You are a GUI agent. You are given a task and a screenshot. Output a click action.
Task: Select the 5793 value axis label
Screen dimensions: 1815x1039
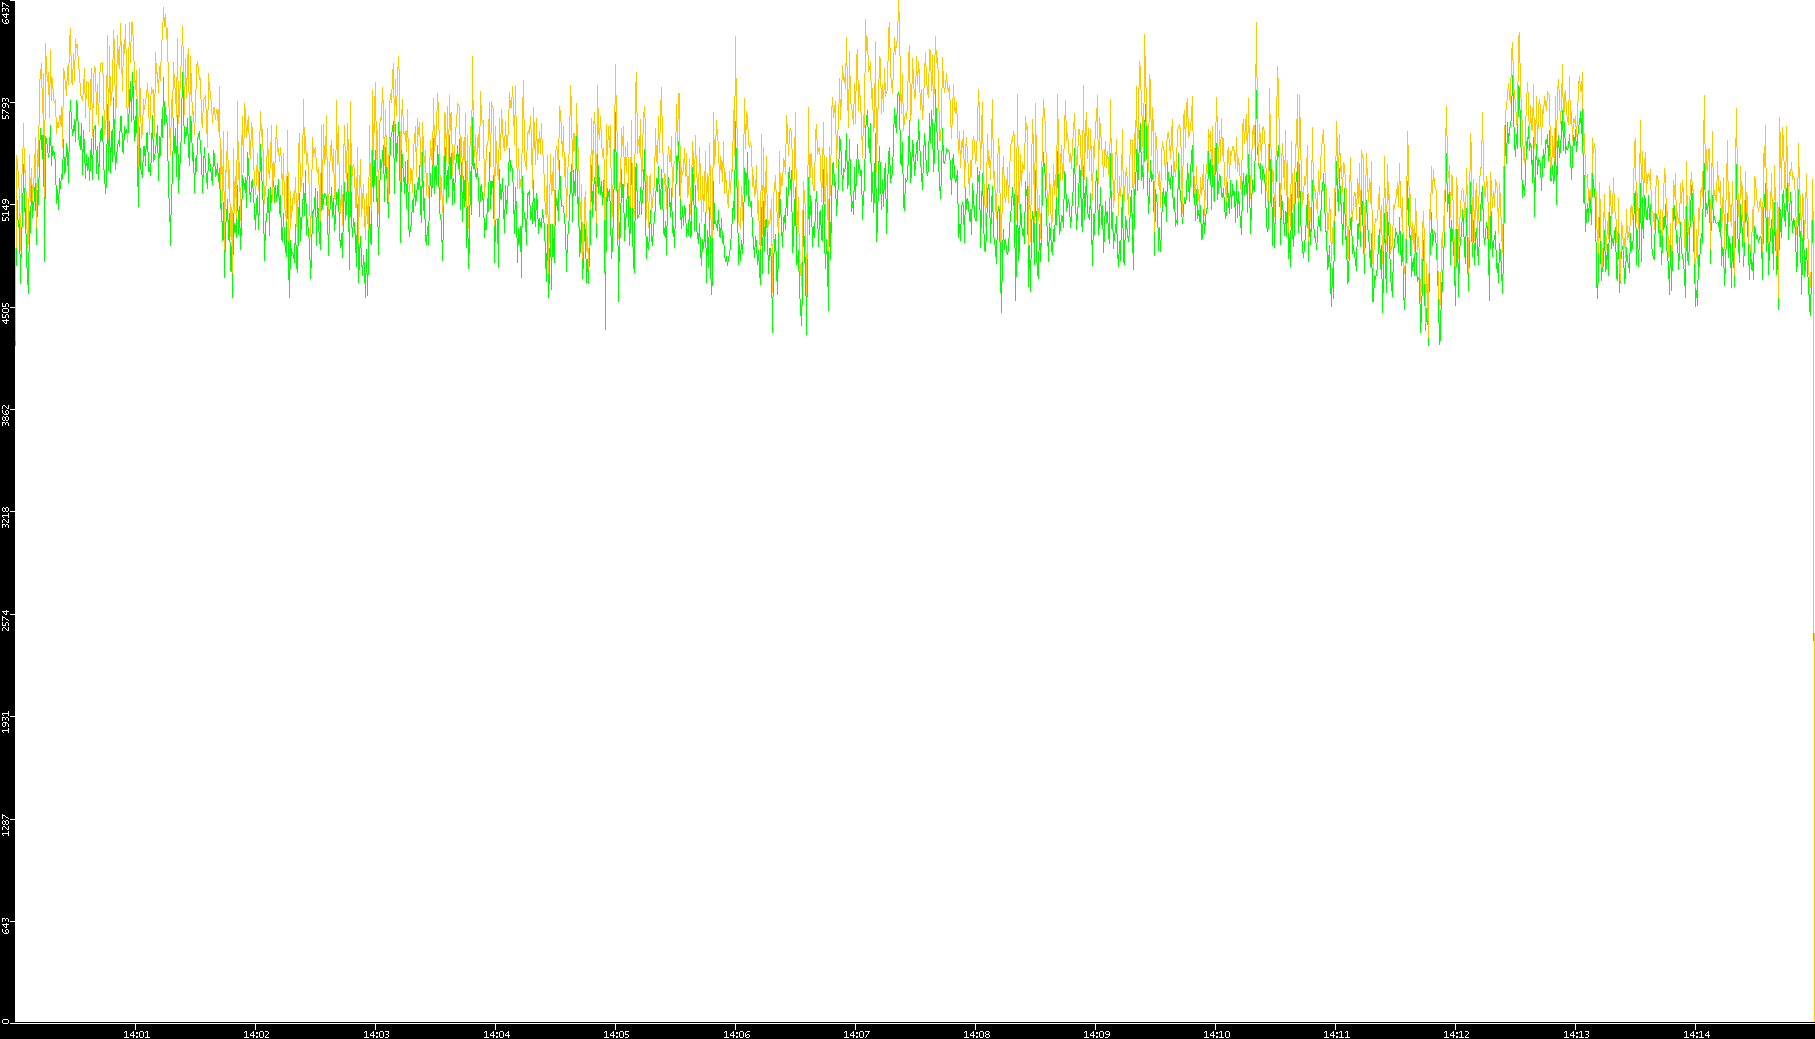[x=6, y=108]
